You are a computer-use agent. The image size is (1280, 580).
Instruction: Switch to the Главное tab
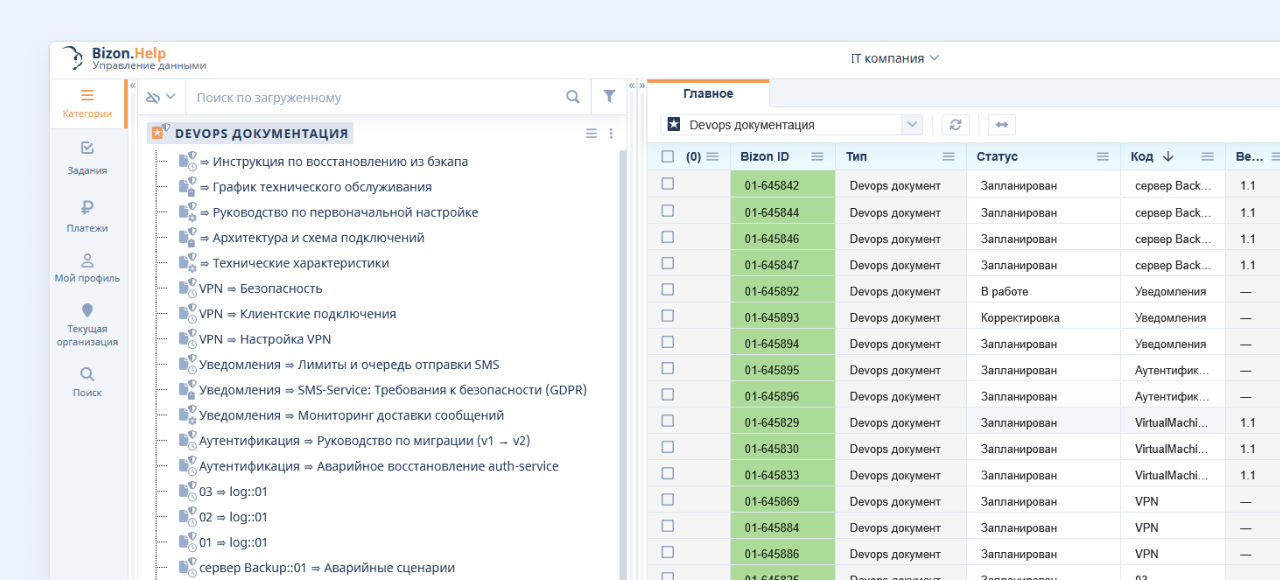point(708,94)
